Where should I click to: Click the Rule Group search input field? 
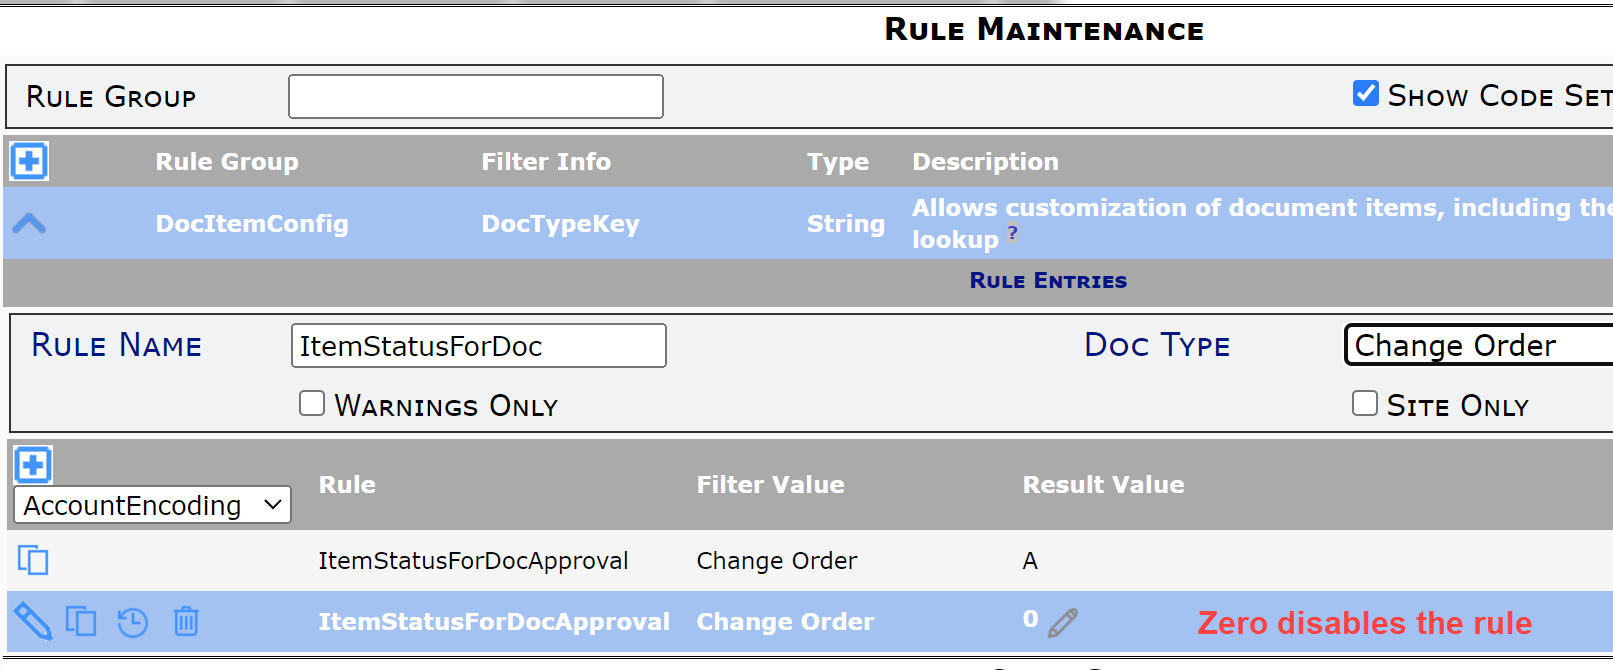476,96
